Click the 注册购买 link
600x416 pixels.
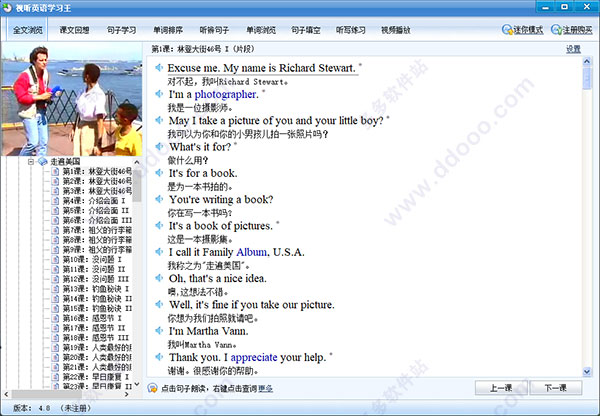[577, 30]
